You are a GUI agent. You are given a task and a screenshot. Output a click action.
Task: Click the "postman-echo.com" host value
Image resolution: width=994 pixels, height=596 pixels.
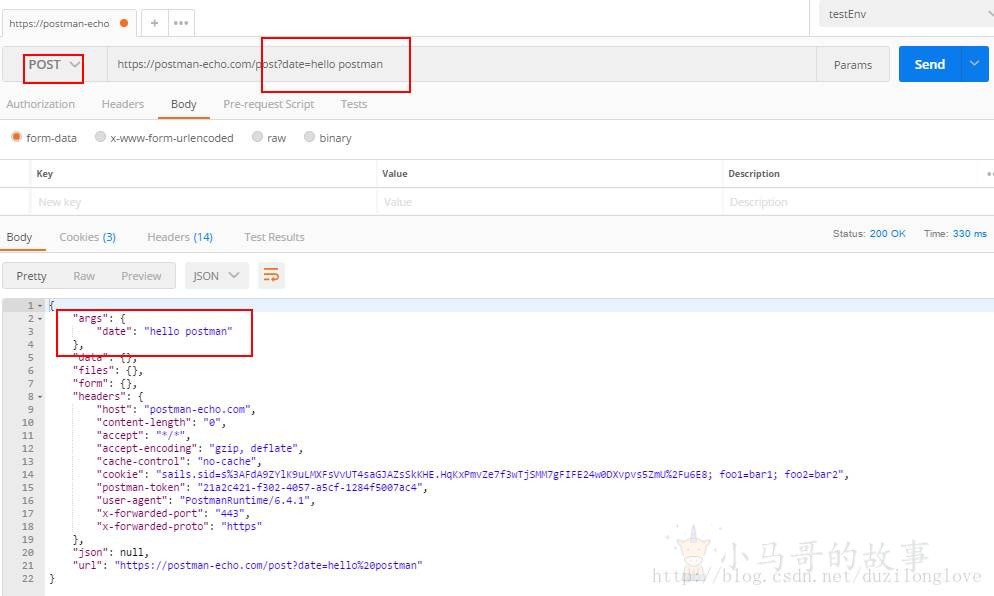coord(197,409)
